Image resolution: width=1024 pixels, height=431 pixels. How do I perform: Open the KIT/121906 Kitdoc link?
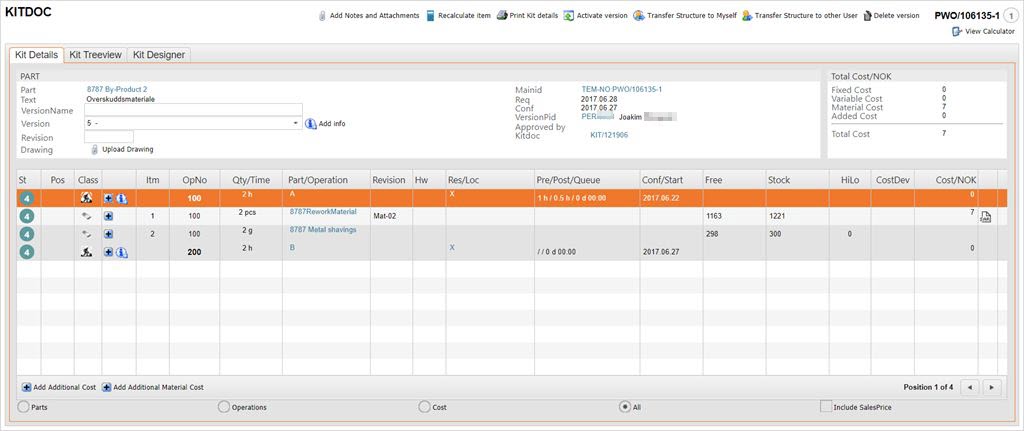point(609,135)
